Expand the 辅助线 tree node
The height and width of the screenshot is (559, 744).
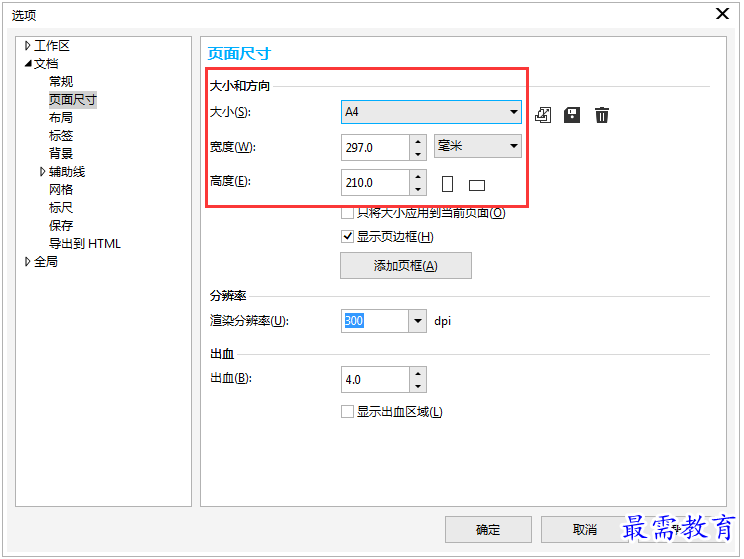[42, 171]
